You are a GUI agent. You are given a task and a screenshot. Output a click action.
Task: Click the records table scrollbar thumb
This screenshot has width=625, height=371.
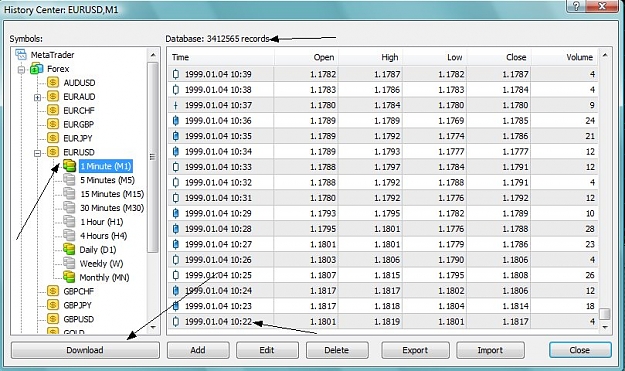(x=605, y=314)
